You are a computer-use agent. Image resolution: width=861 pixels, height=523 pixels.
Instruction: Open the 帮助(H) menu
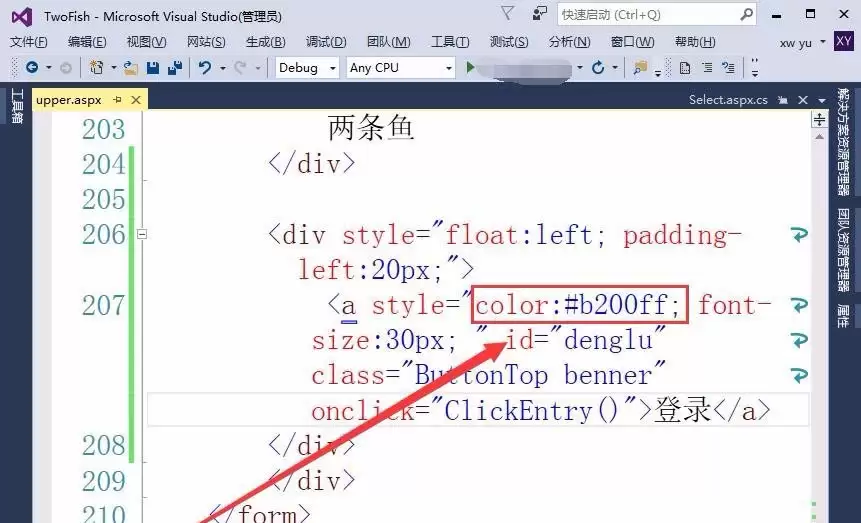695,42
